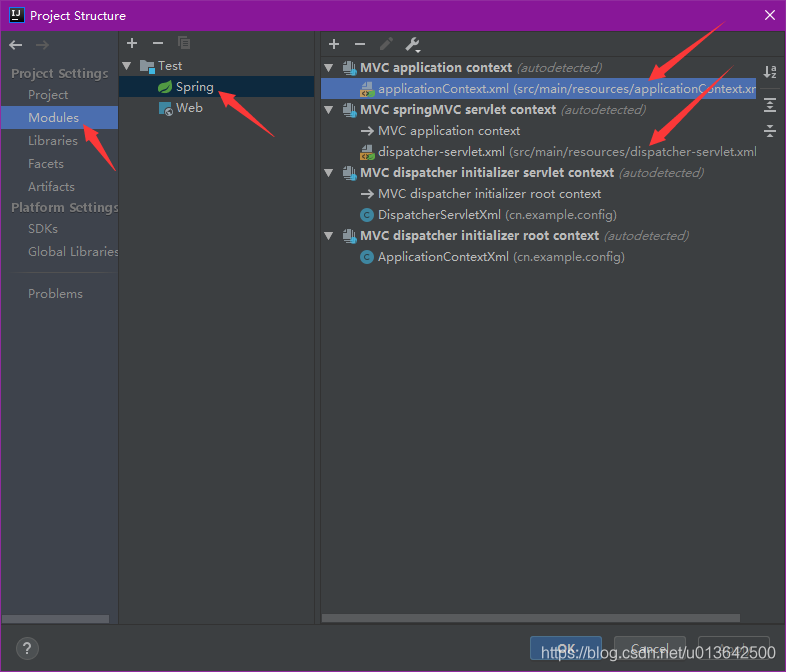
Task: Click the expand all icon
Action: [x=770, y=105]
